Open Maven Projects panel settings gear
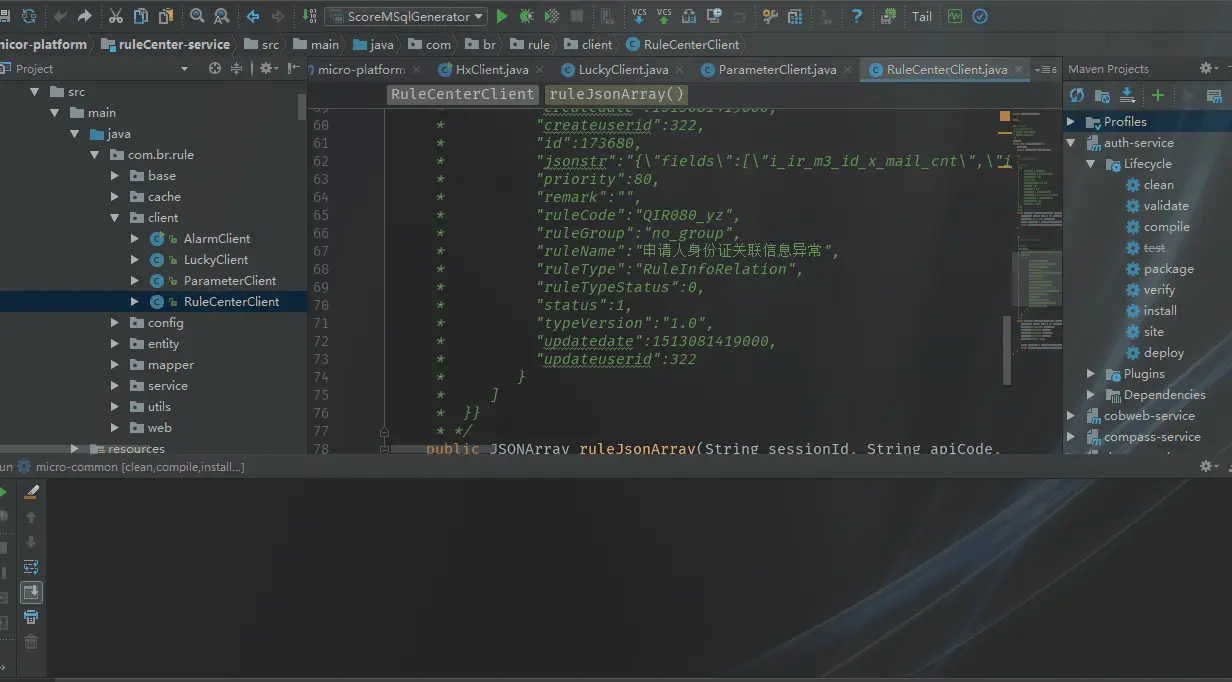The width and height of the screenshot is (1232, 682). pyautogui.click(x=1208, y=68)
